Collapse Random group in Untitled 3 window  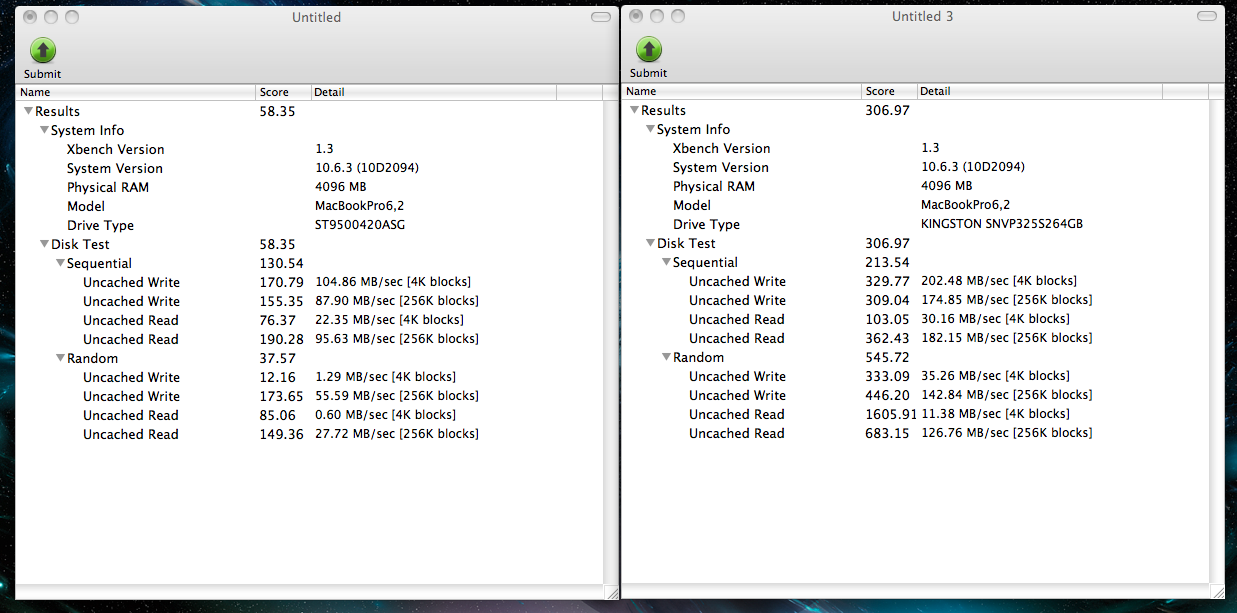pyautogui.click(x=666, y=358)
